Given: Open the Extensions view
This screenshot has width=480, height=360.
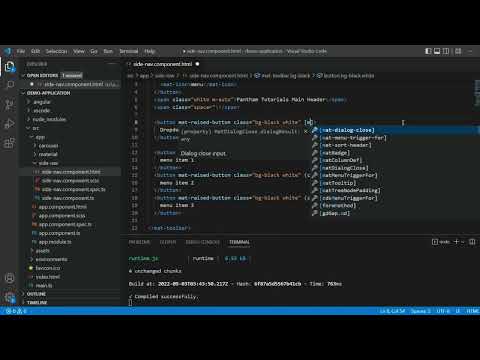Looking at the screenshot, I should tap(10, 143).
